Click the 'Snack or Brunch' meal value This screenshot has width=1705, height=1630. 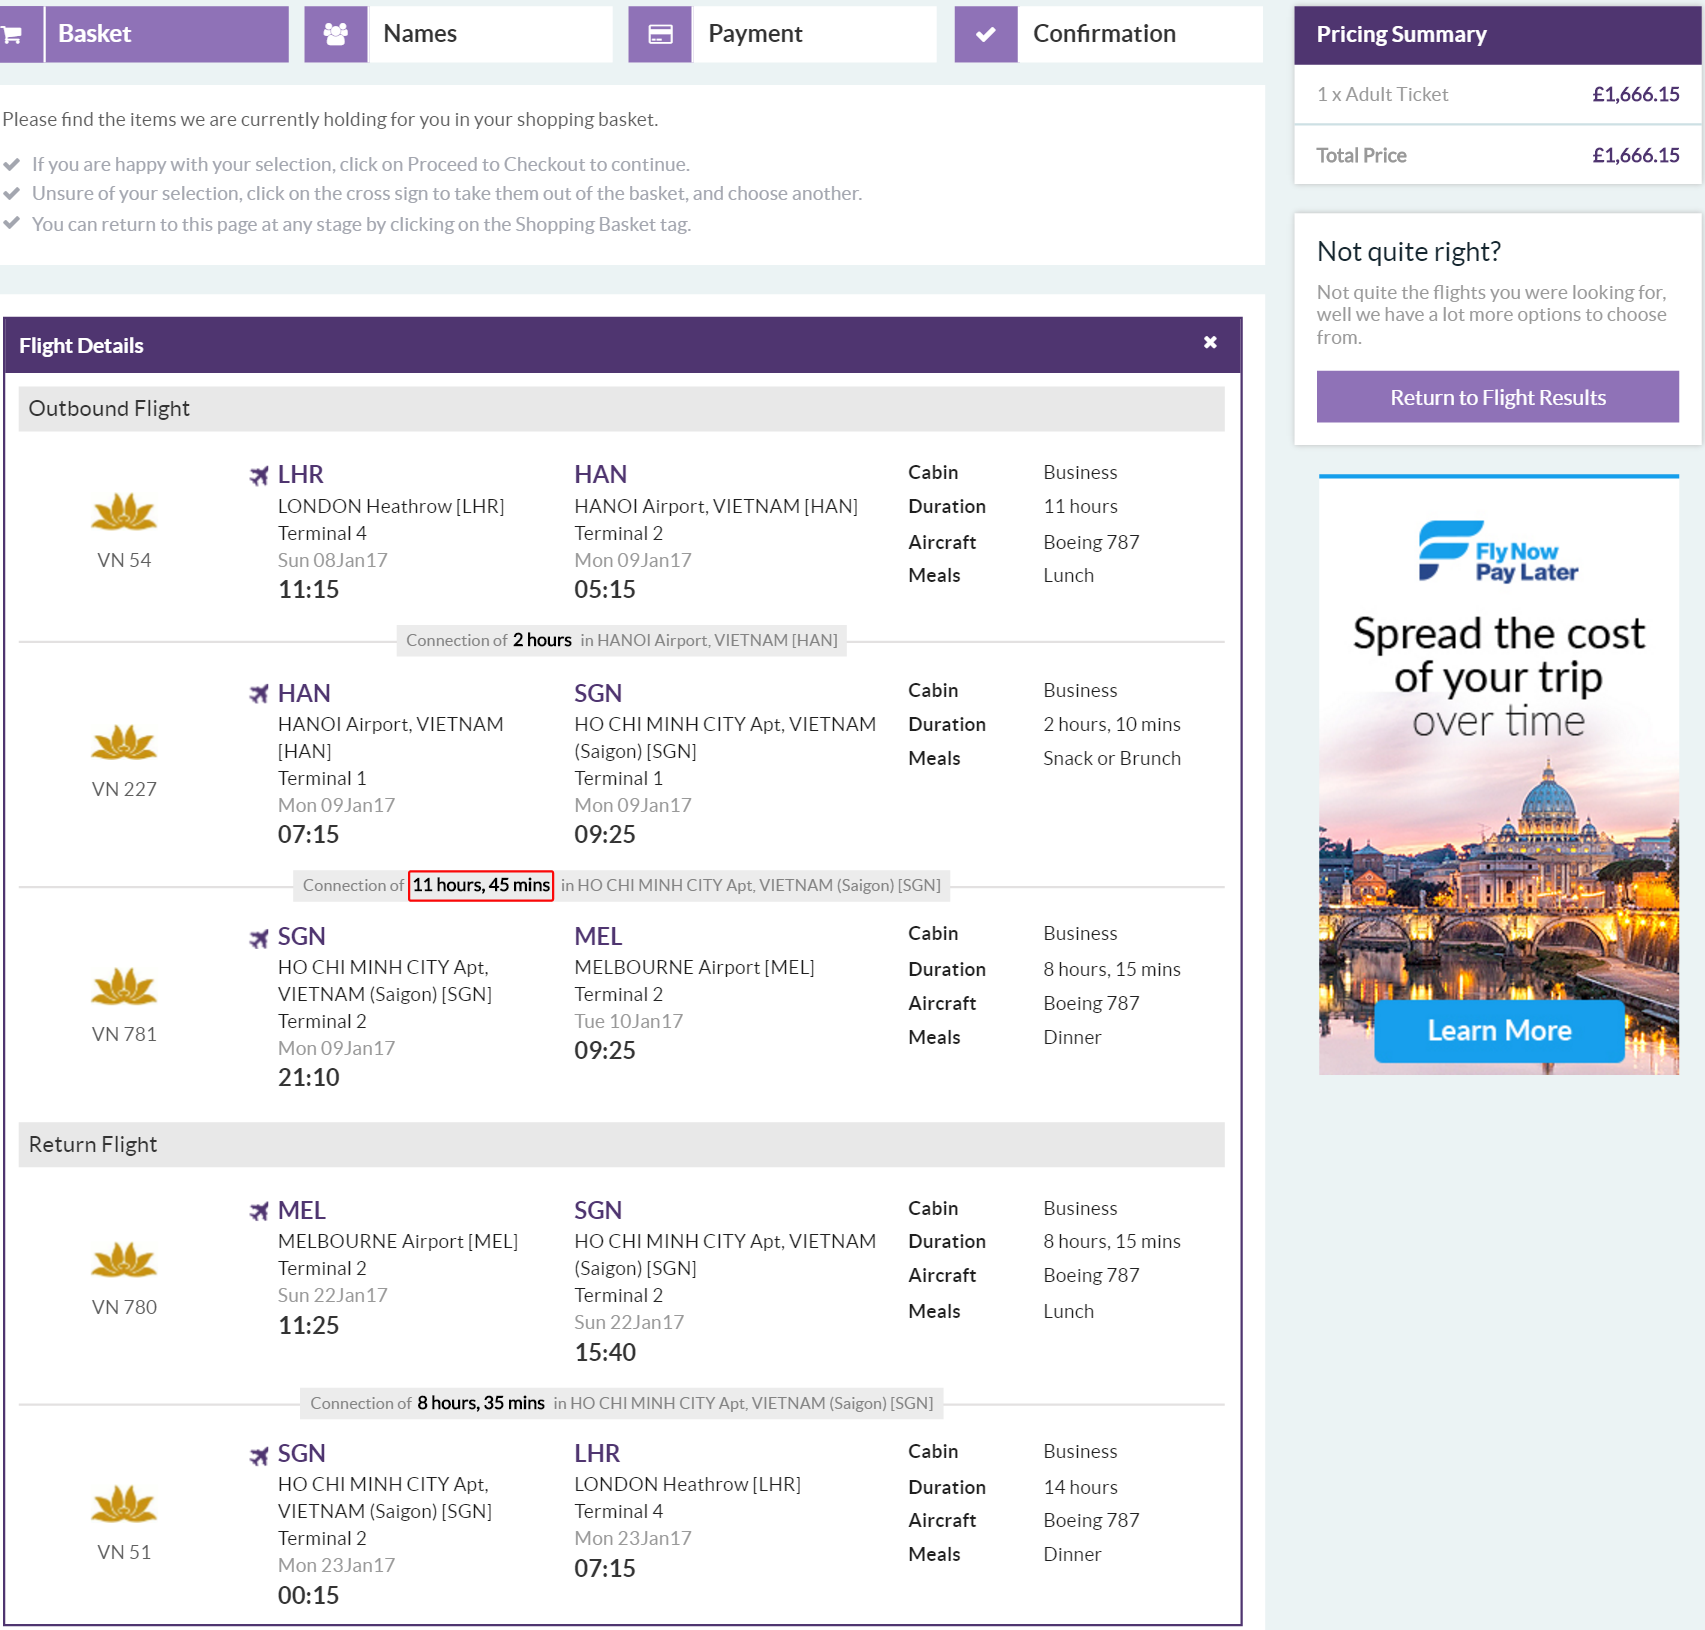[1112, 758]
